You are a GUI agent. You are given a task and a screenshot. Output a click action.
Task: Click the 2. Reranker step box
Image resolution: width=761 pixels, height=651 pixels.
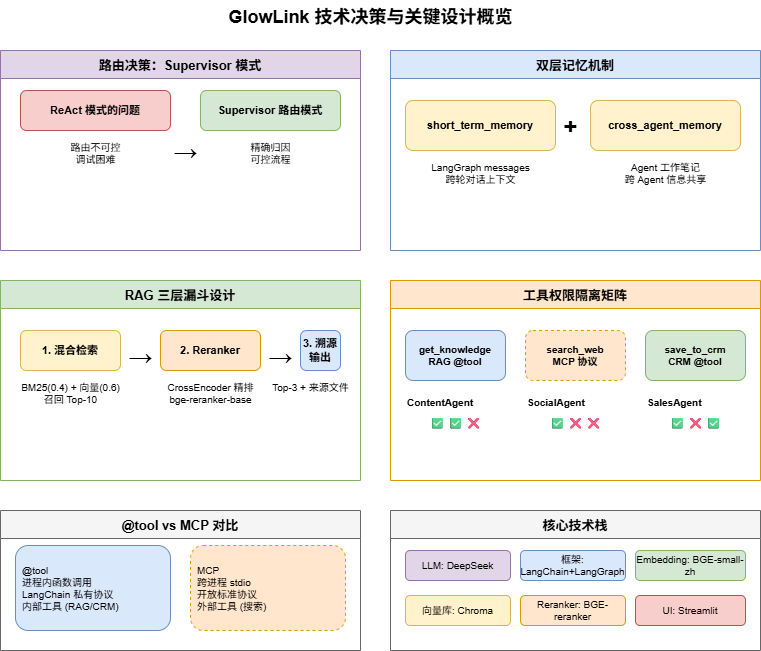pos(210,351)
